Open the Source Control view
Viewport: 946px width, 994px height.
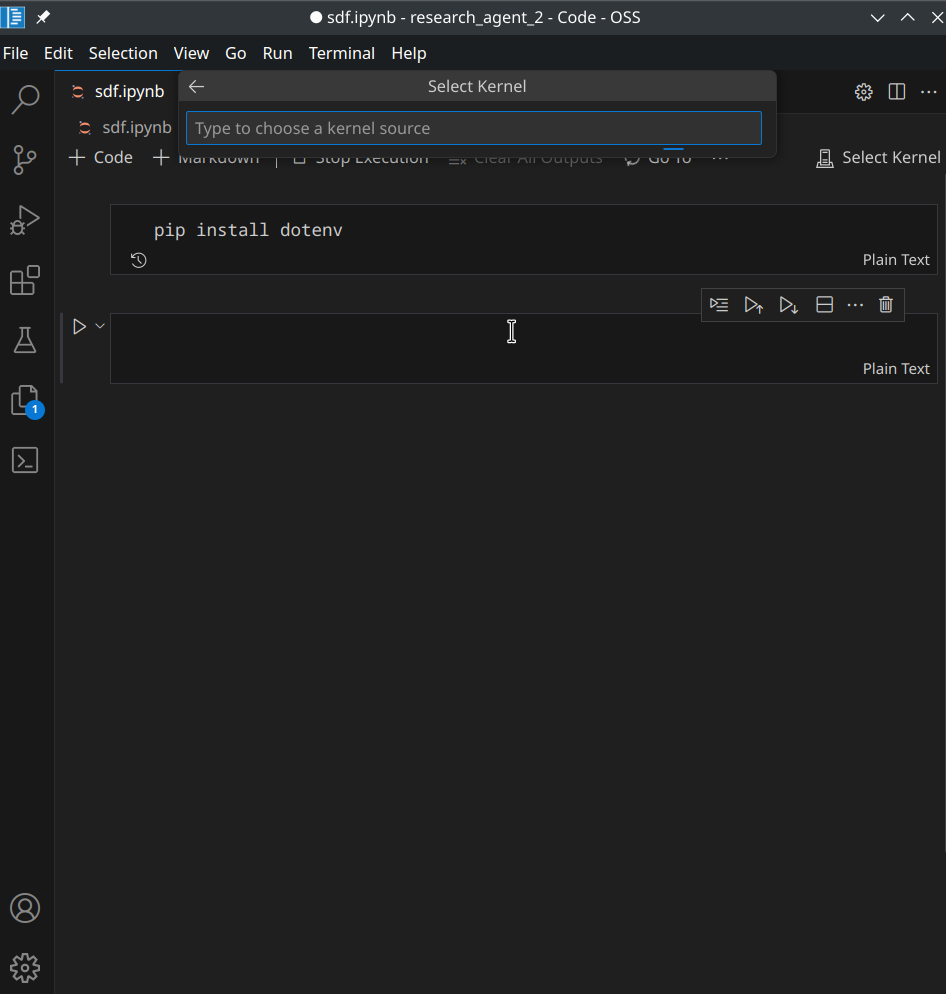(x=25, y=160)
